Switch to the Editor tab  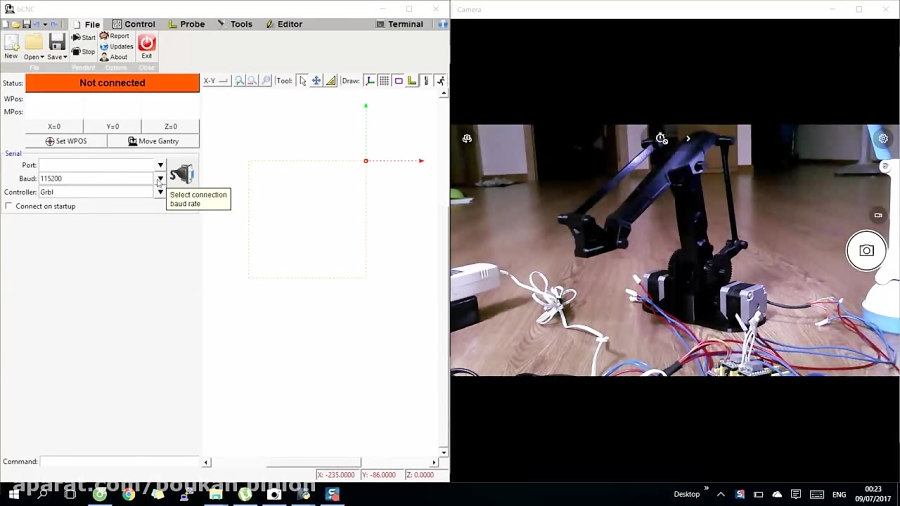click(284, 24)
